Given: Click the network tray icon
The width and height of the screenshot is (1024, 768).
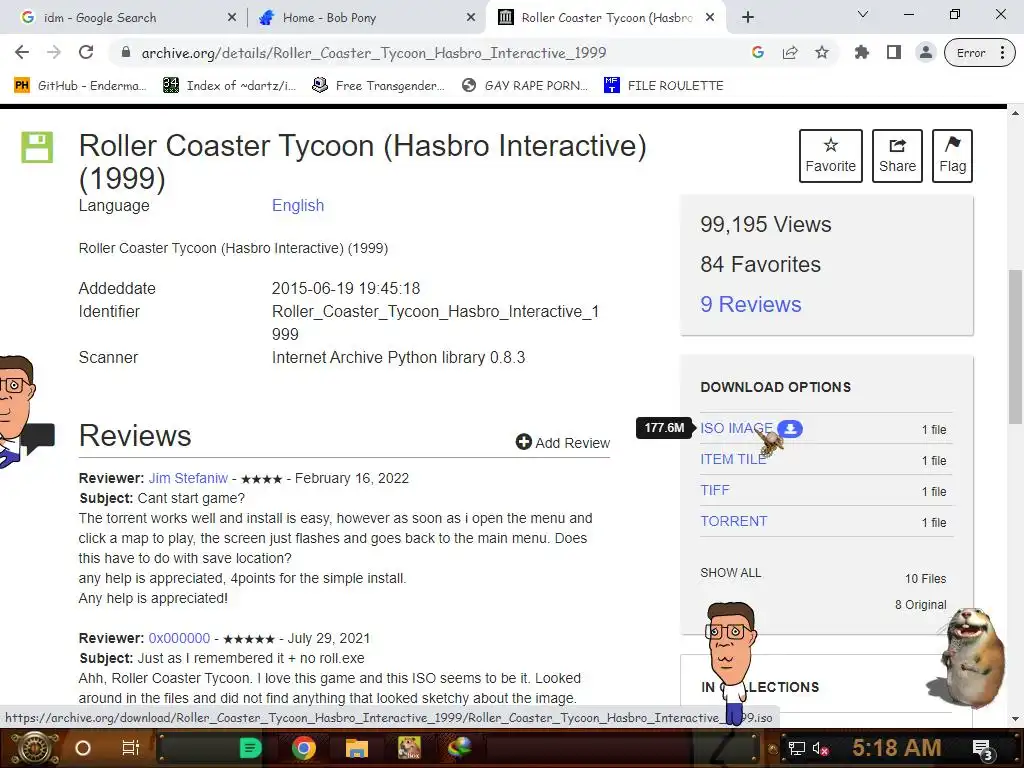Looking at the screenshot, I should 797,748.
